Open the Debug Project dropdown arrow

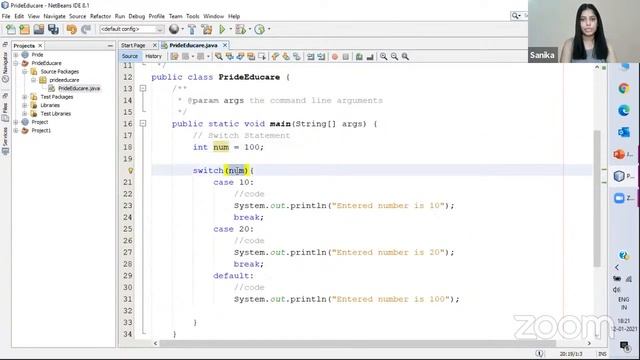click(249, 29)
